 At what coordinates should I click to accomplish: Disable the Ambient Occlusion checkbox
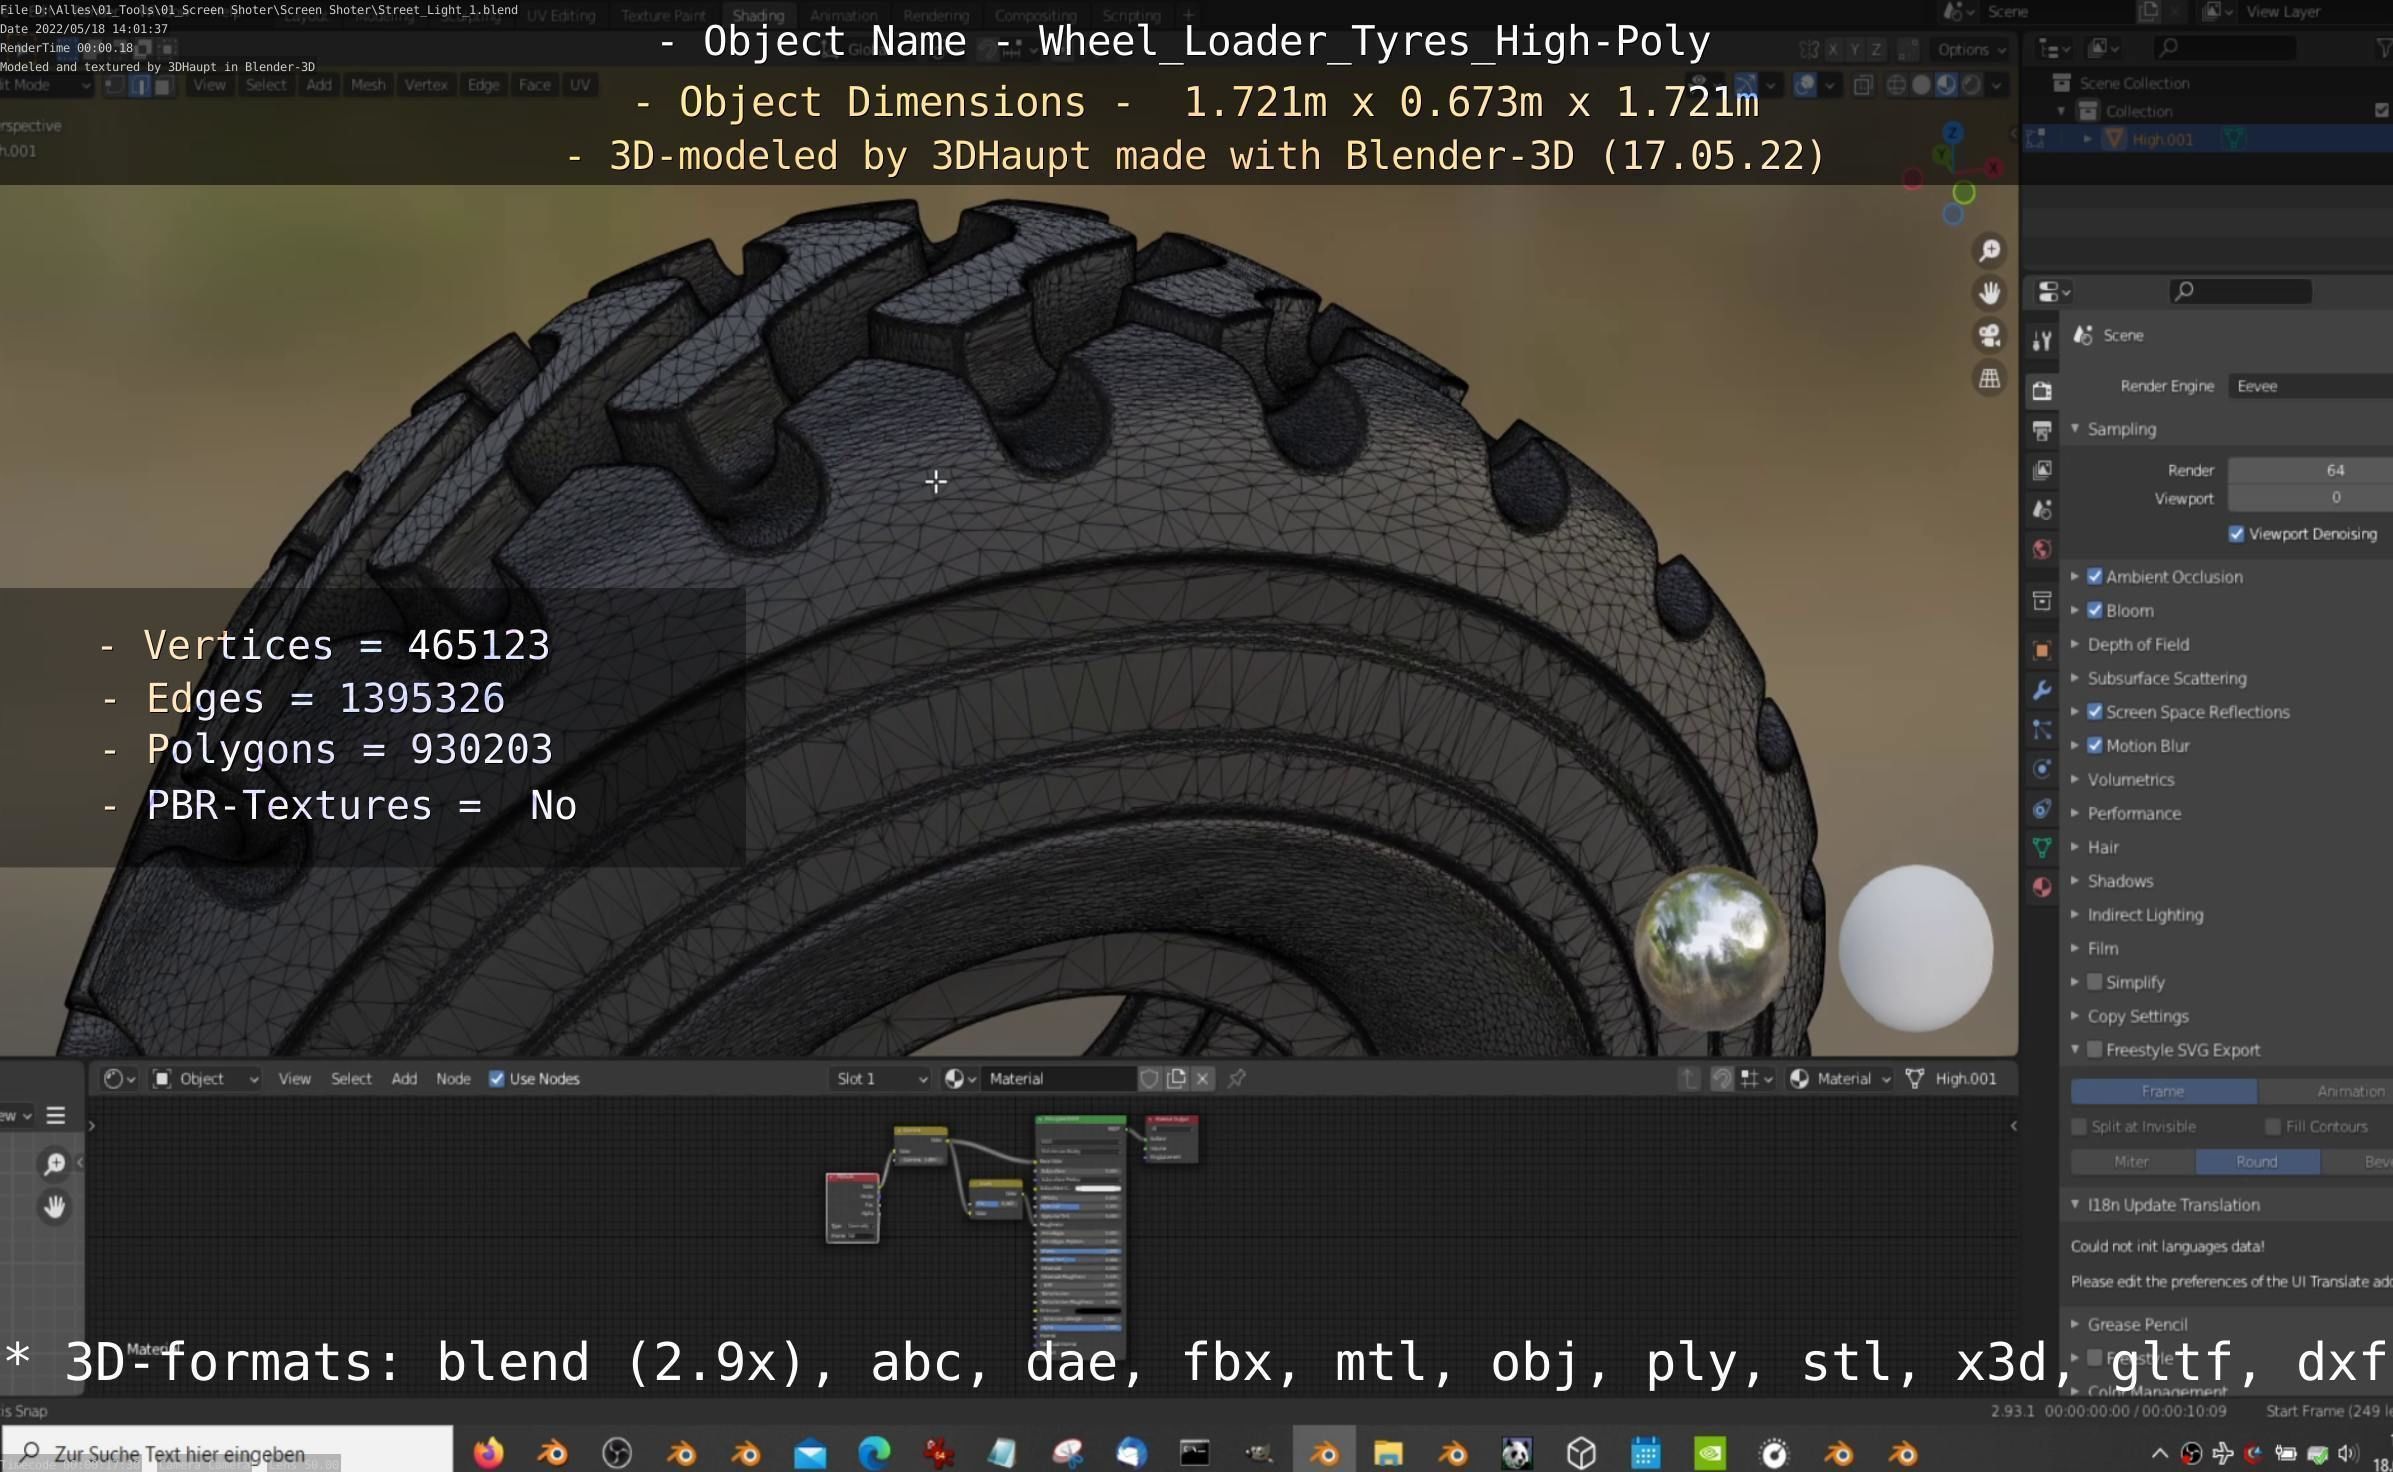[2094, 576]
